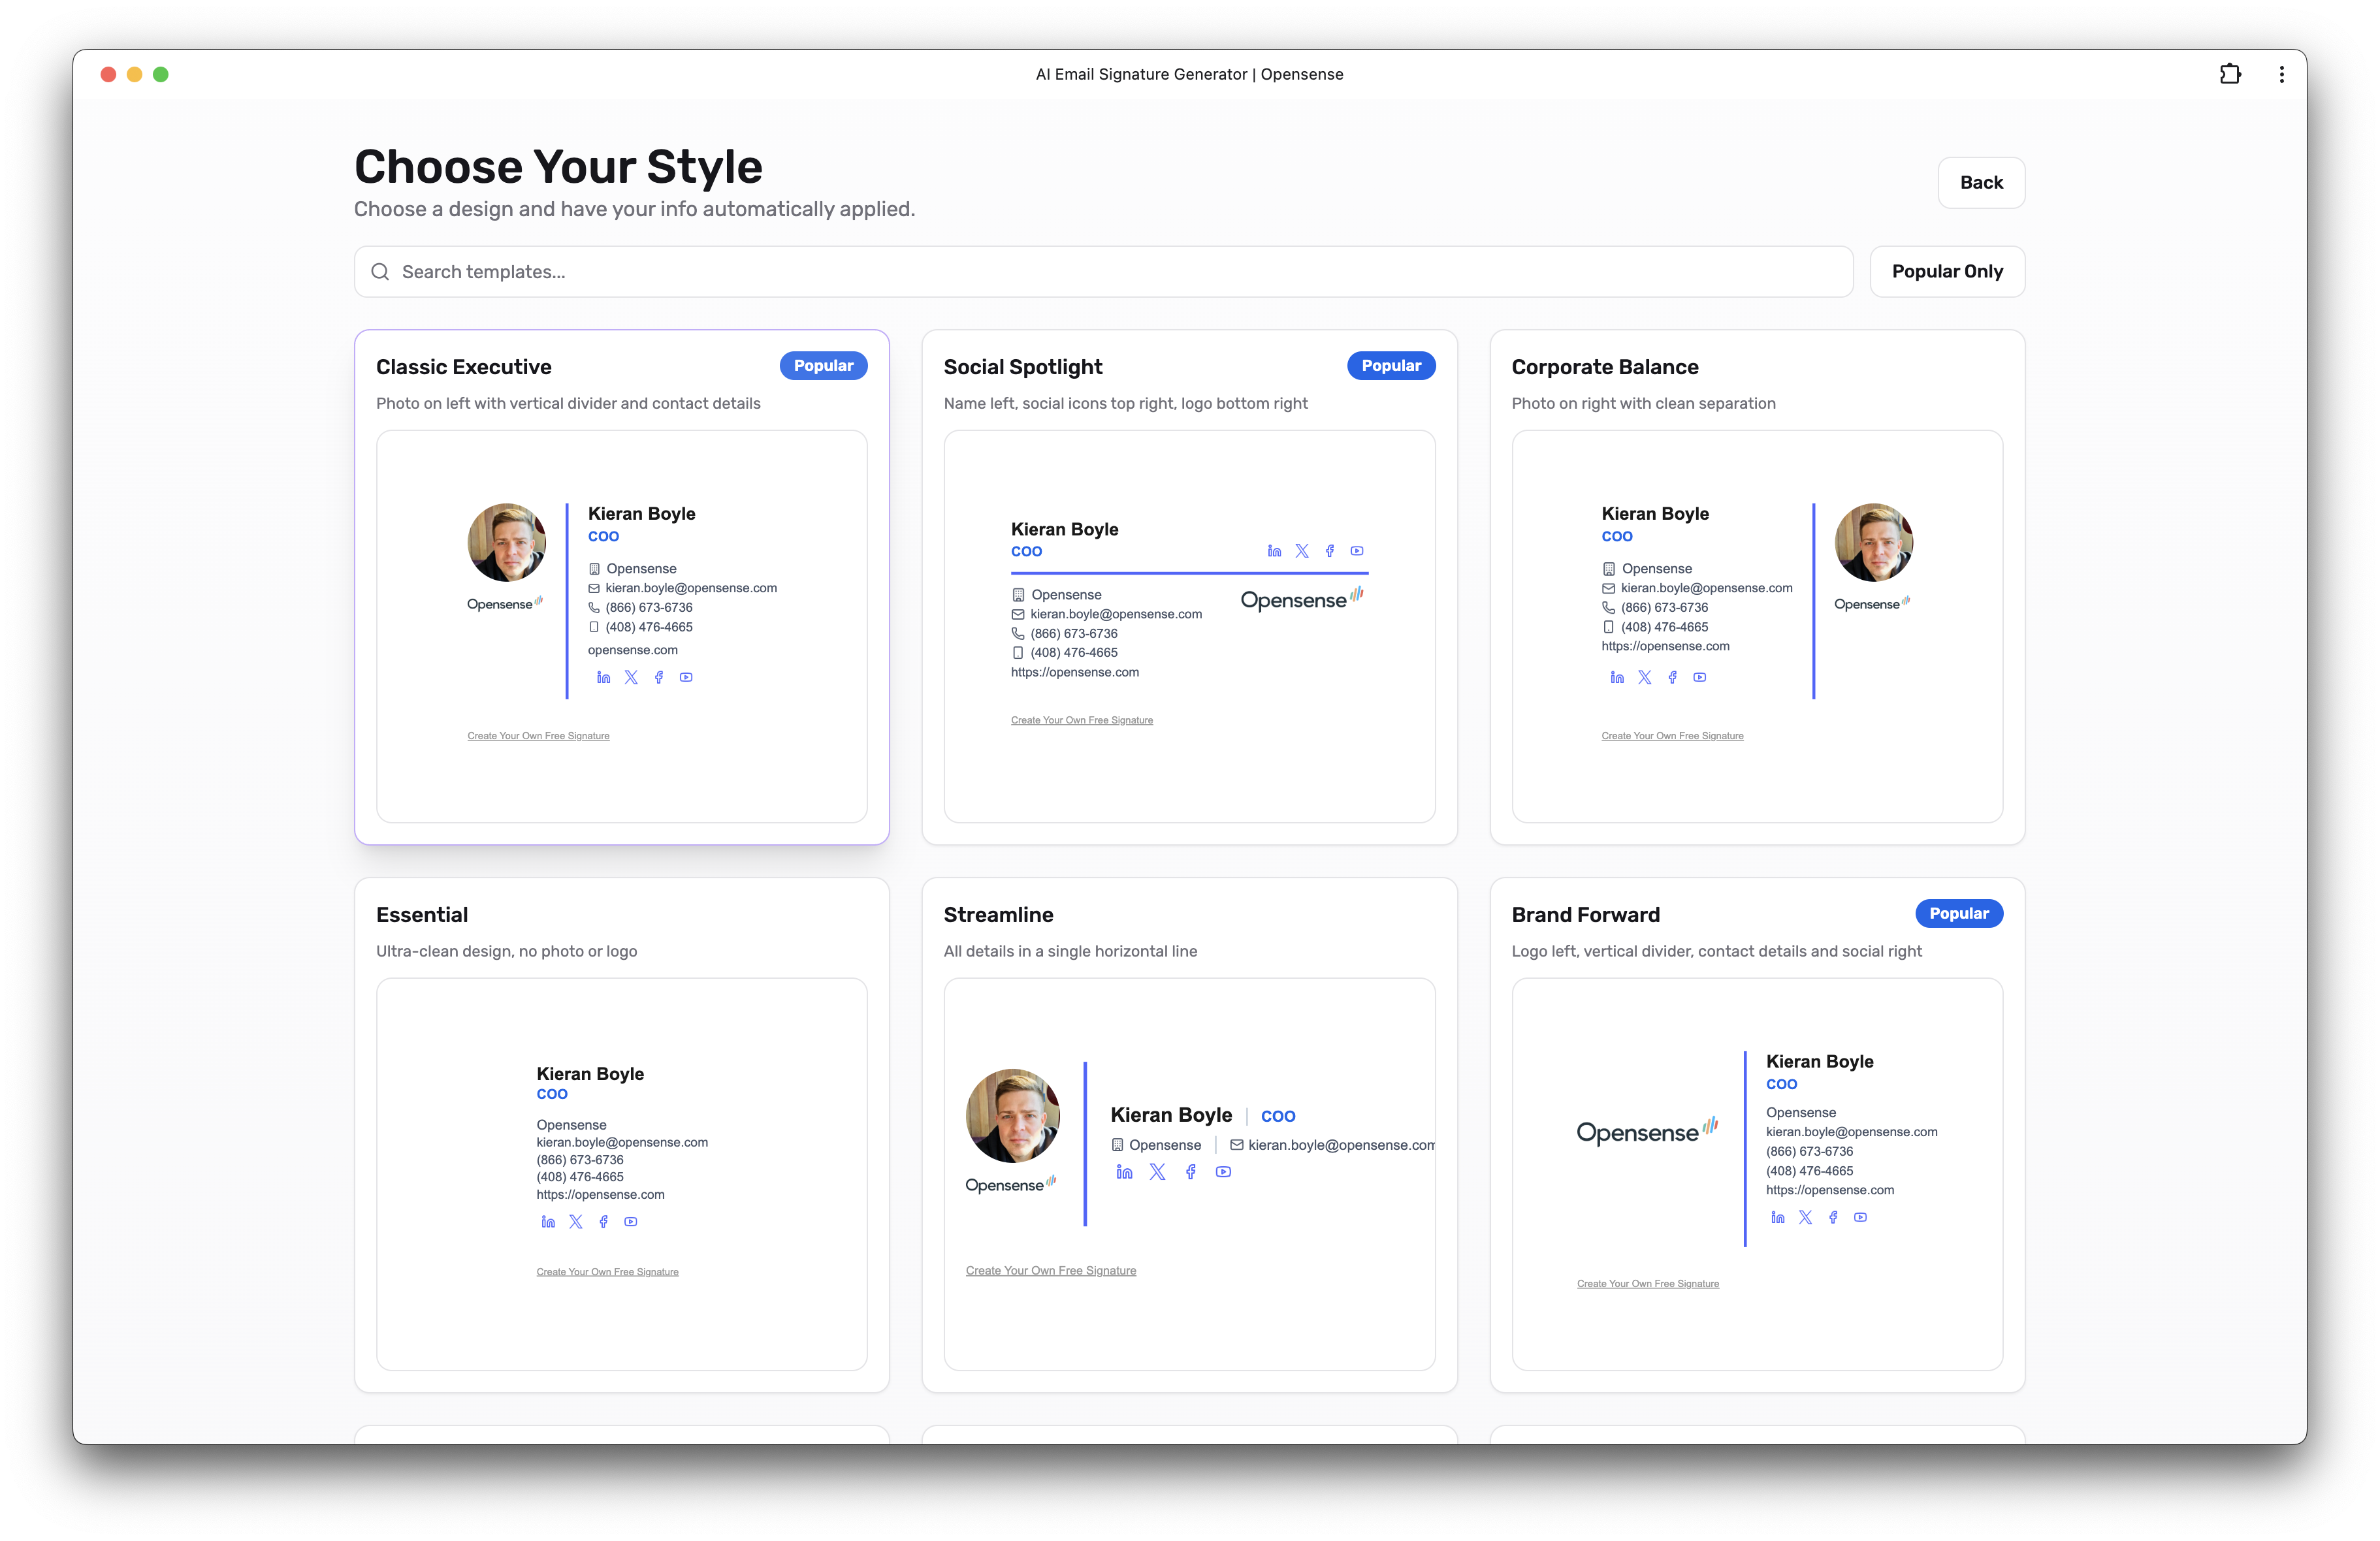This screenshot has width=2380, height=1541.
Task: Select the LinkedIn icon in Essential template
Action: pyautogui.click(x=548, y=1221)
